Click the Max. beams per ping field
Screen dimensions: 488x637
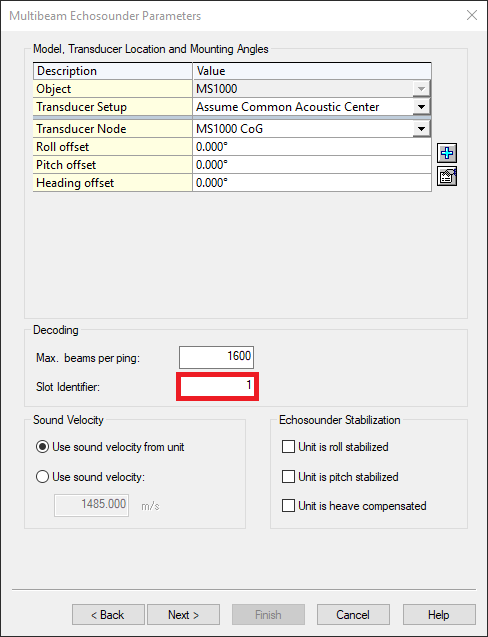pyautogui.click(x=217, y=357)
